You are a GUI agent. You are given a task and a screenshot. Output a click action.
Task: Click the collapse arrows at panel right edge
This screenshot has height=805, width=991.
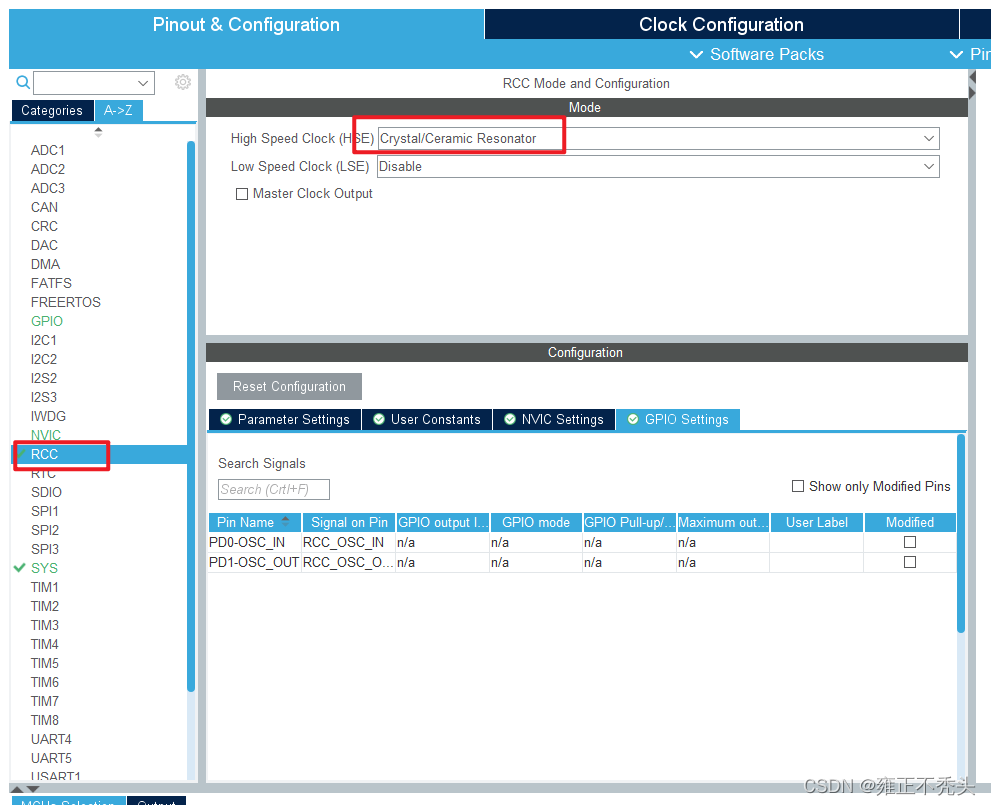pos(972,85)
